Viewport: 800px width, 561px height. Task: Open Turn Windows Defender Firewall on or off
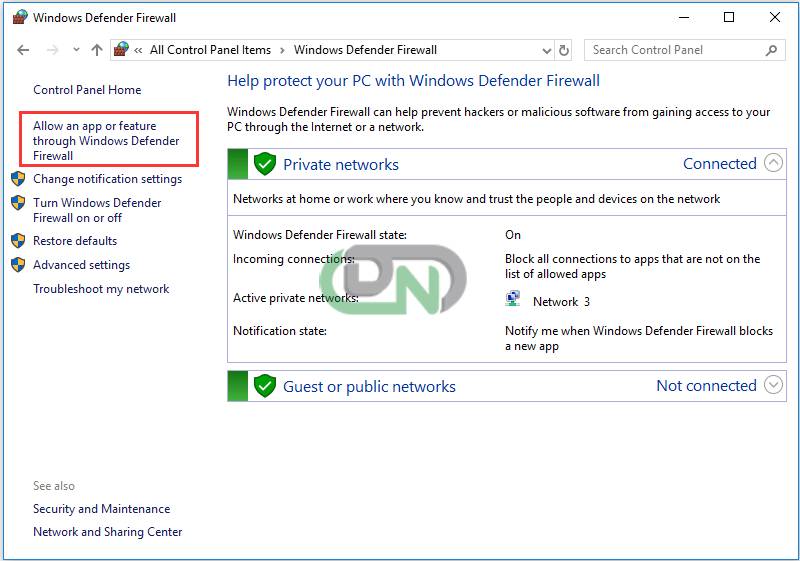pos(97,210)
